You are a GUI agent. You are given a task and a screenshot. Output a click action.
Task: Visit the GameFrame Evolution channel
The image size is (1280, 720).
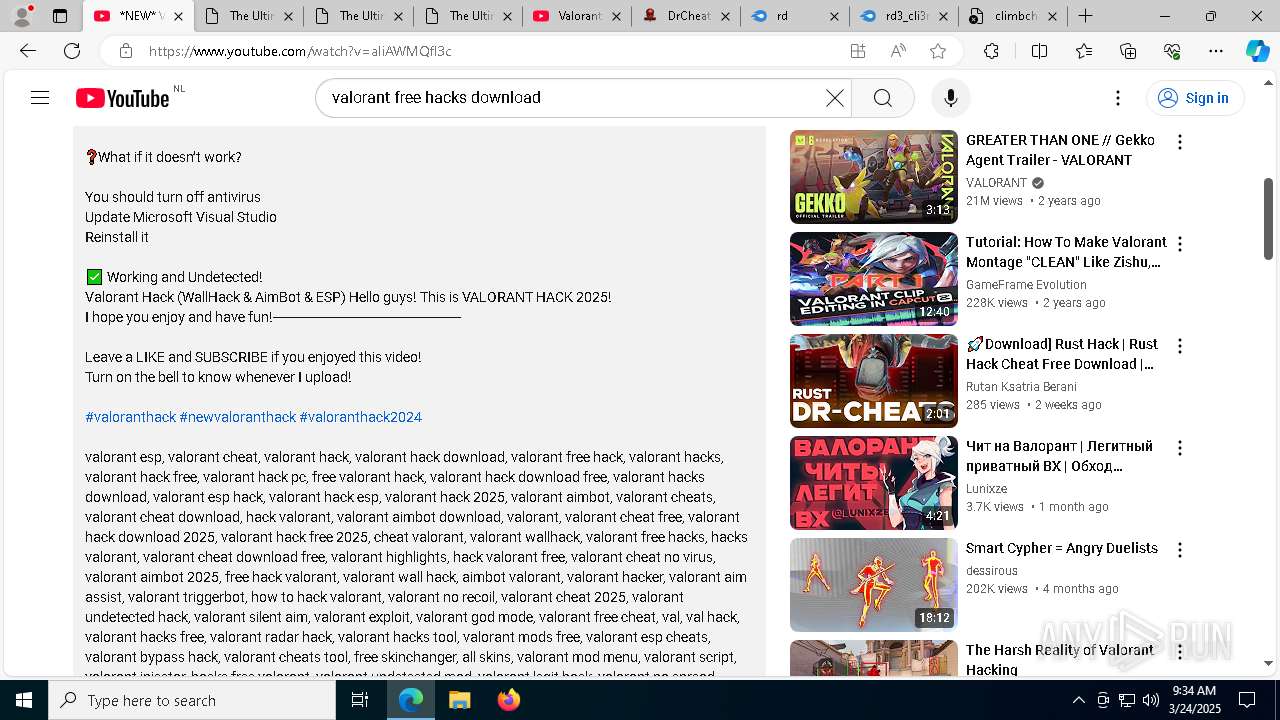[x=1026, y=285]
